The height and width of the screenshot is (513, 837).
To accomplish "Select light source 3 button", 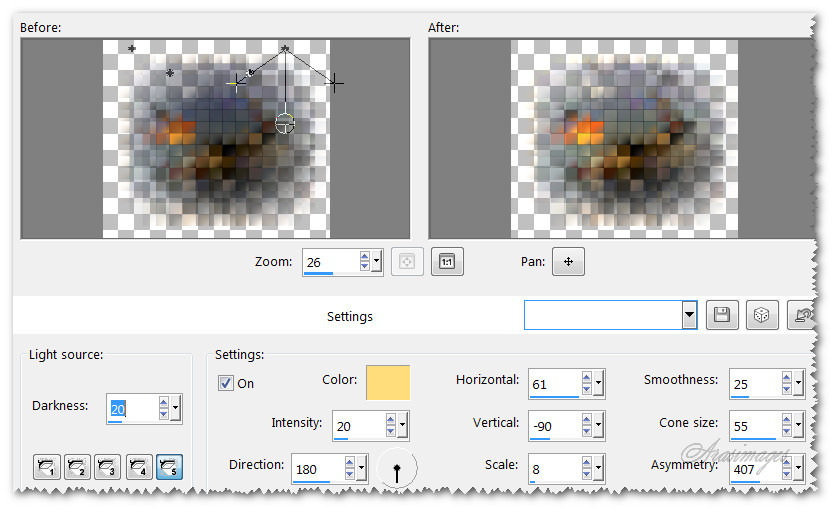I will 108,467.
